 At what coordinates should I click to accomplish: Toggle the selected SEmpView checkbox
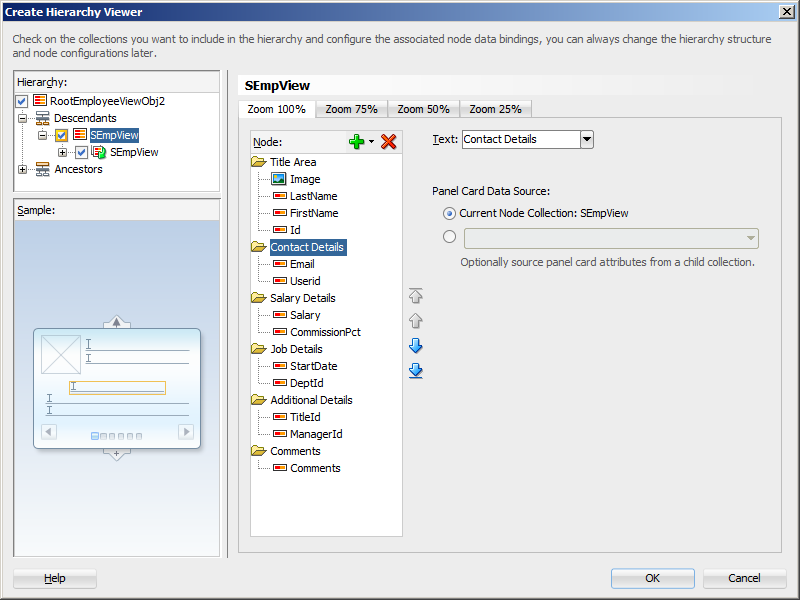[61, 135]
